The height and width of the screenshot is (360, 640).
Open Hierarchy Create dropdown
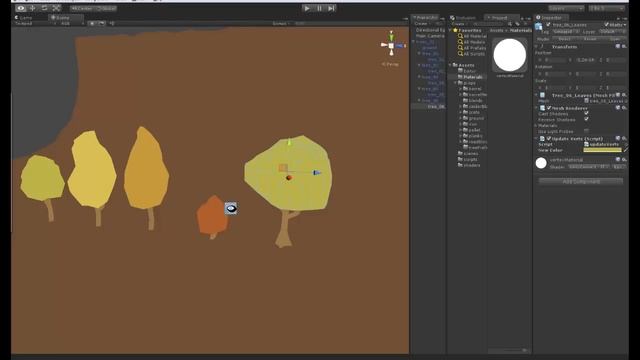(x=422, y=24)
